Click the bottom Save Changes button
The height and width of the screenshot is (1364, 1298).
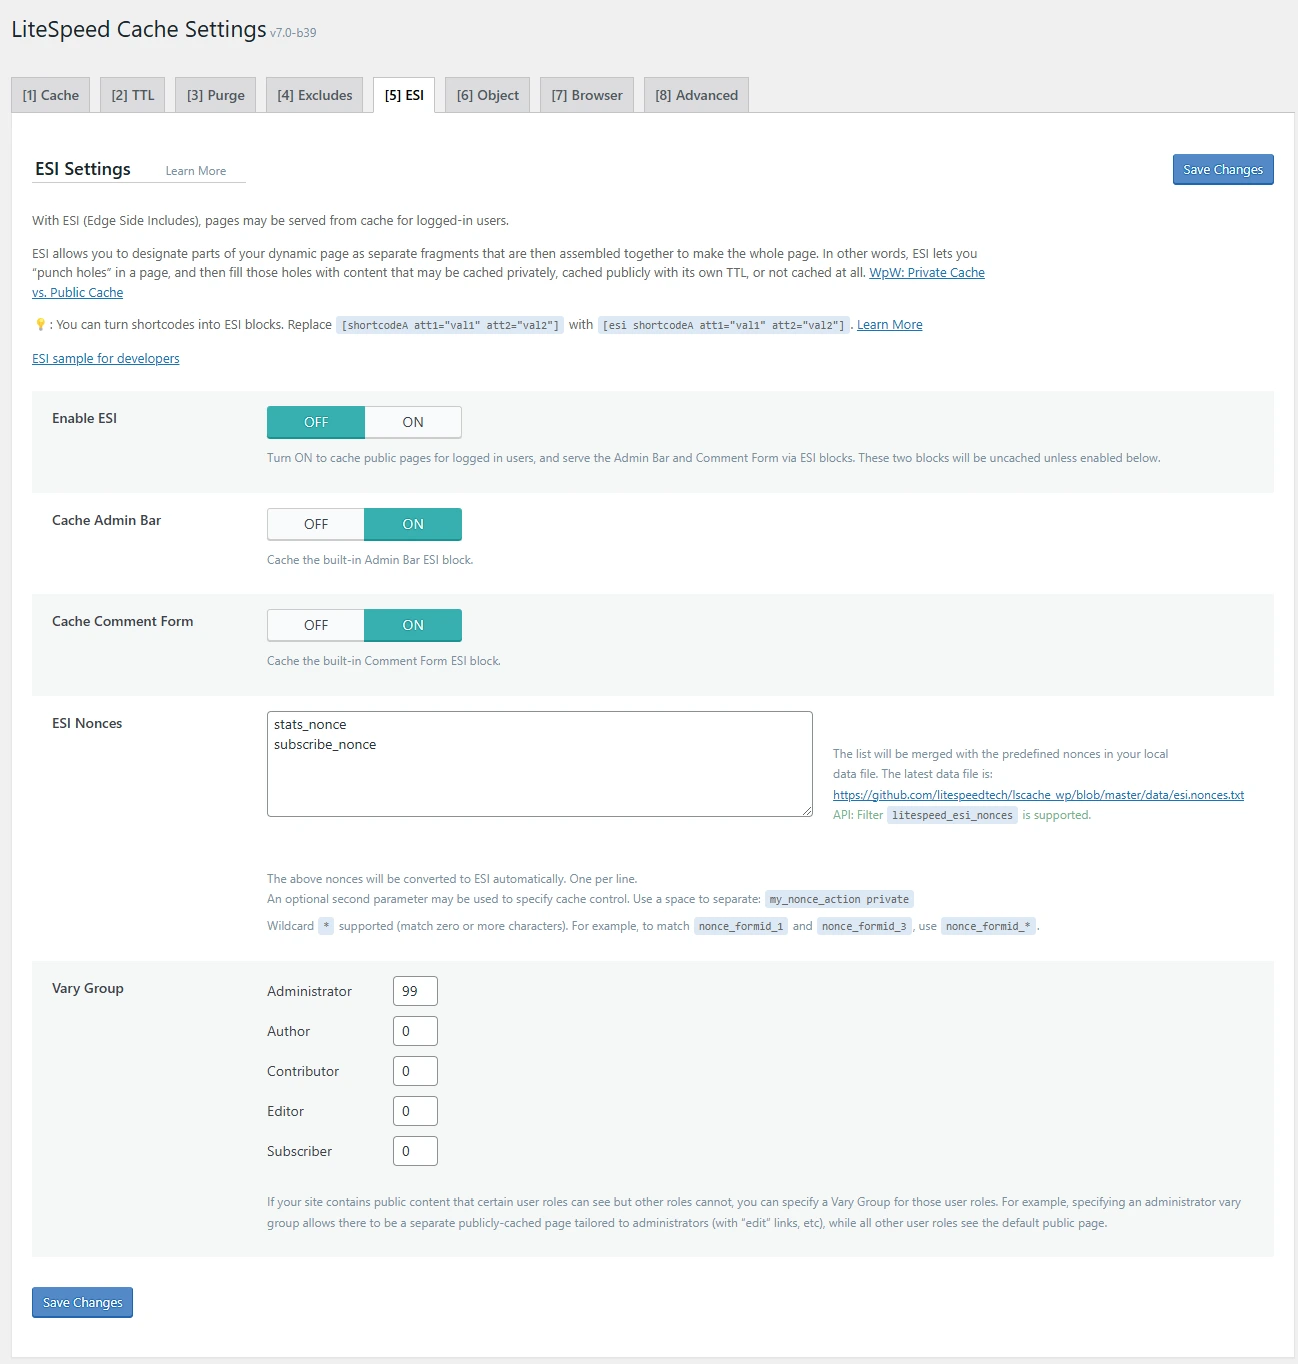tap(83, 1303)
